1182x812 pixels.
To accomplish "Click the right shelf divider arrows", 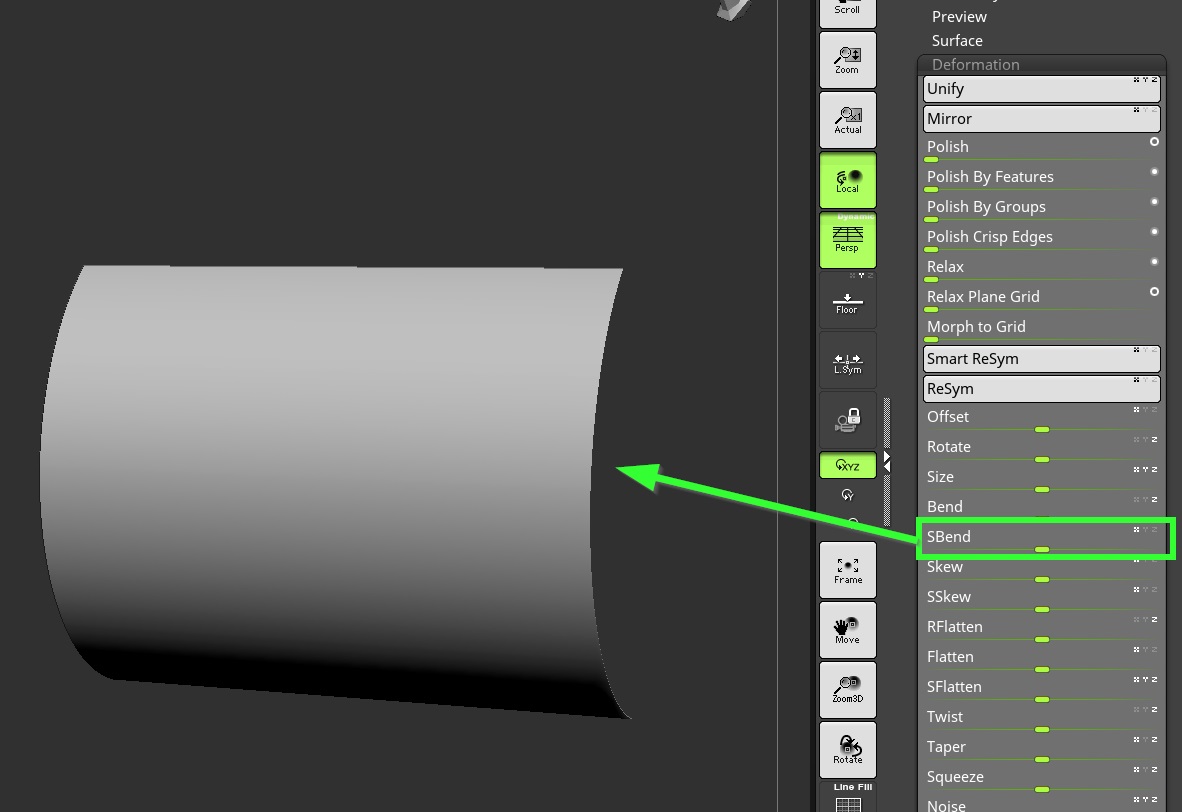I will 887,462.
